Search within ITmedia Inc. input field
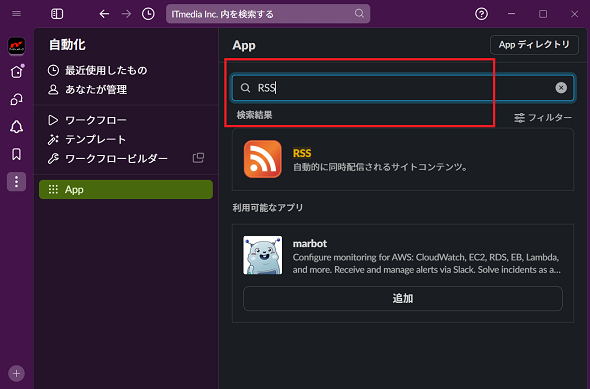The height and width of the screenshot is (389, 590). (268, 14)
